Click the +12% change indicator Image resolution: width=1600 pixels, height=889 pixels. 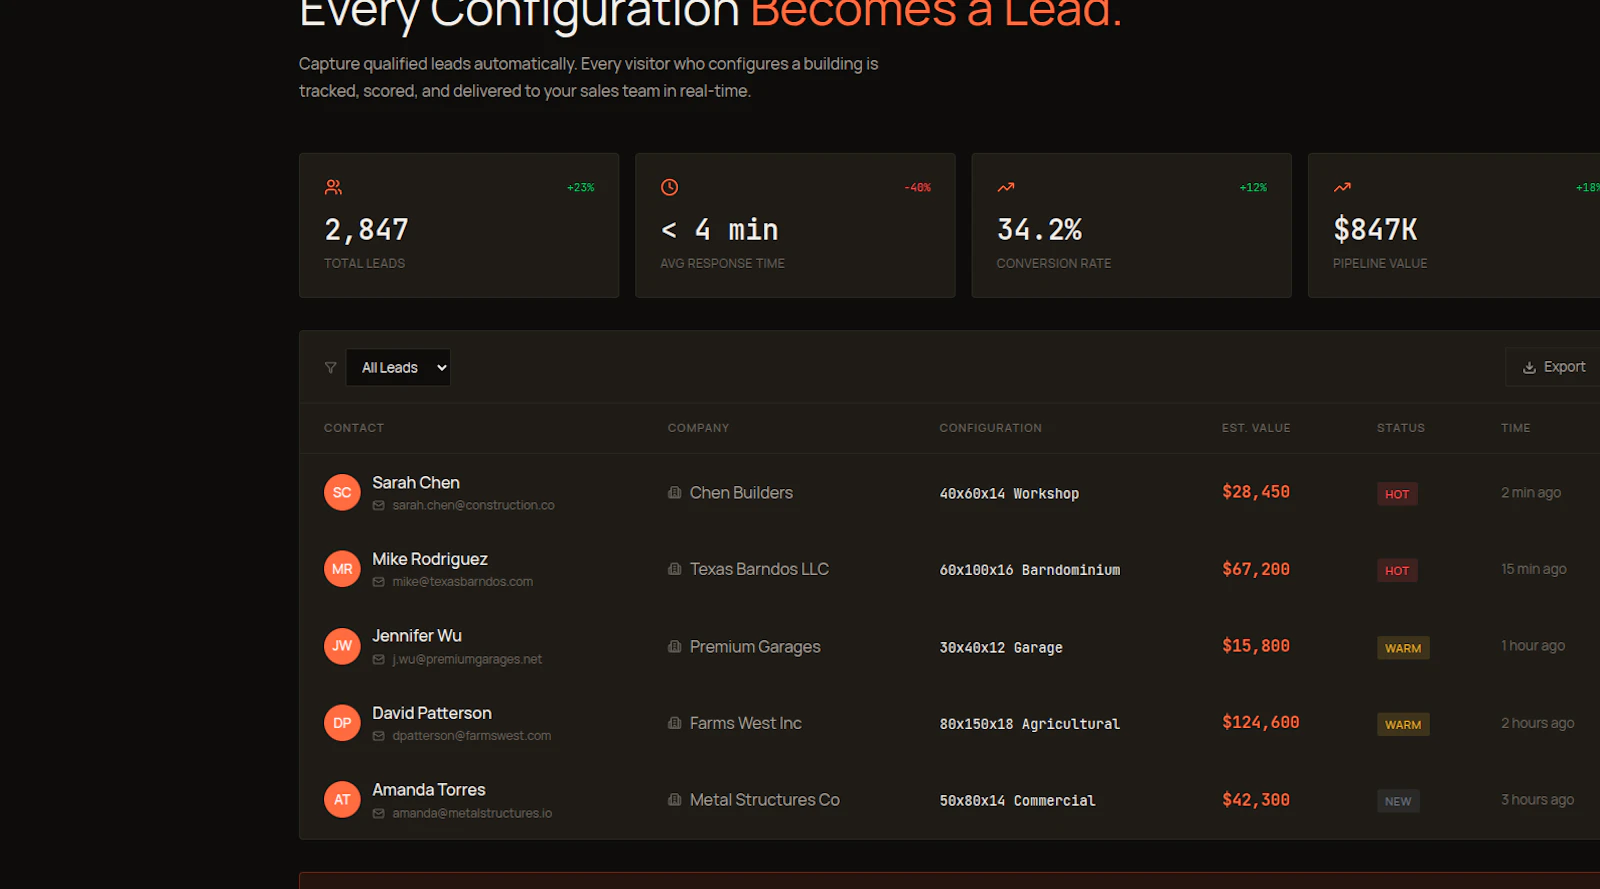[x=1253, y=188]
